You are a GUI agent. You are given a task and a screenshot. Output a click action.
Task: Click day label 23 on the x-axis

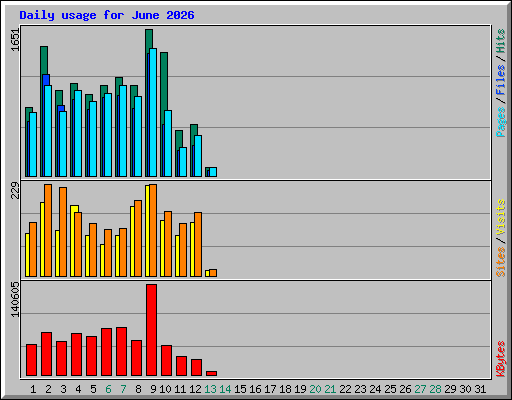(360, 389)
